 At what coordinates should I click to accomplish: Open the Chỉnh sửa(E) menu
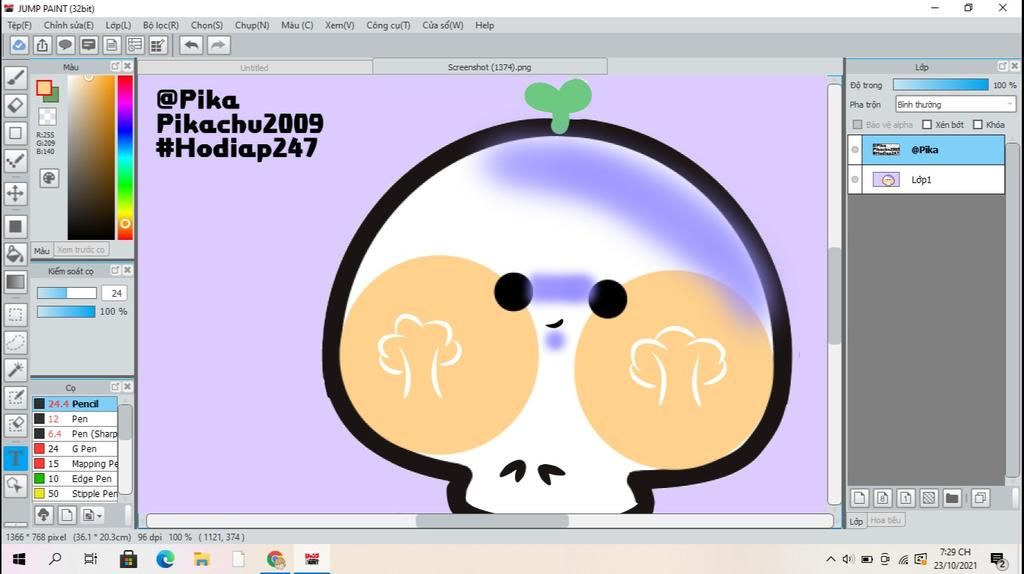69,25
